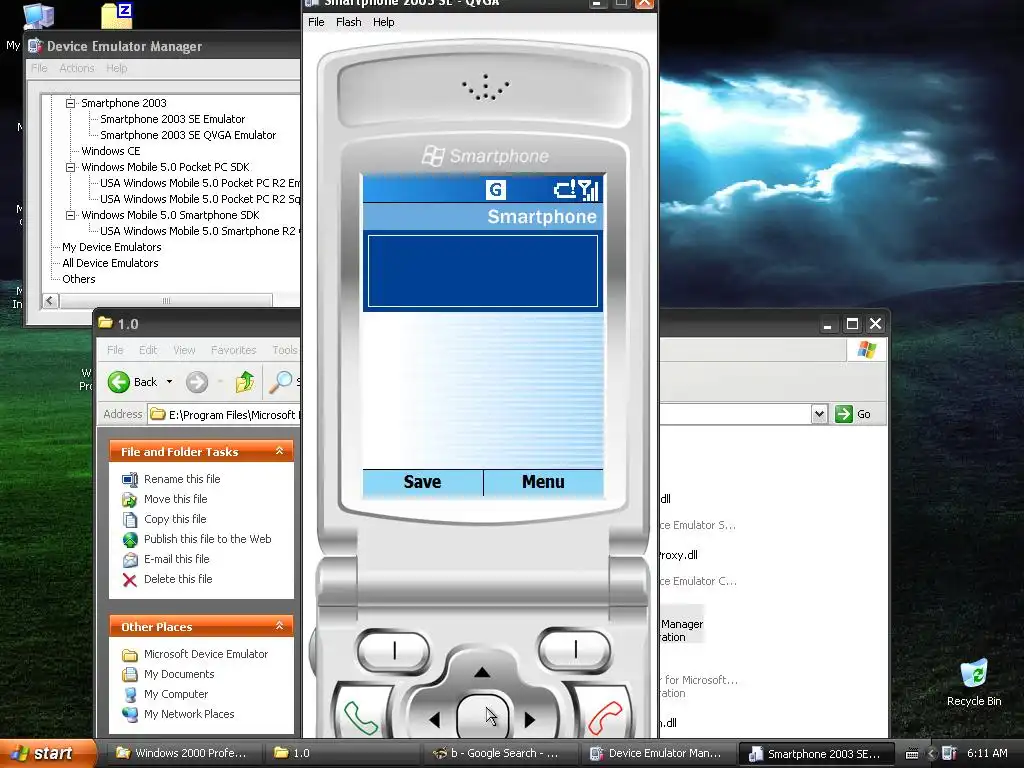The width and height of the screenshot is (1024, 768).
Task: Open the Recycle Bin desktop icon
Action: pos(974,683)
